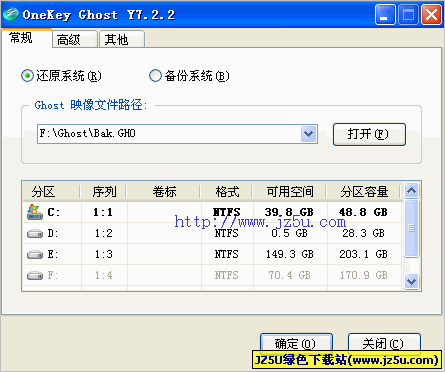Image resolution: width=445 pixels, height=372 pixels.
Task: Open the Ghost image path dropdown arrow
Action: (x=309, y=134)
